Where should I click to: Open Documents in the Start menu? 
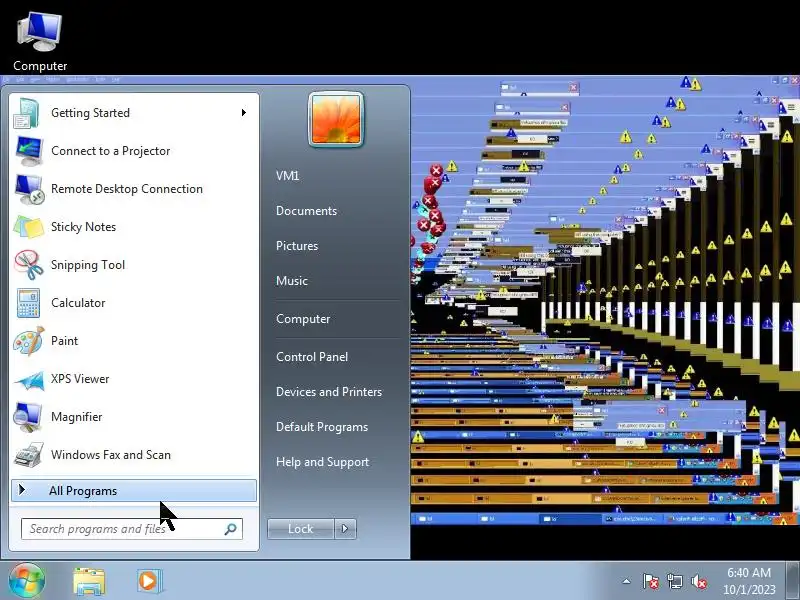coord(306,211)
